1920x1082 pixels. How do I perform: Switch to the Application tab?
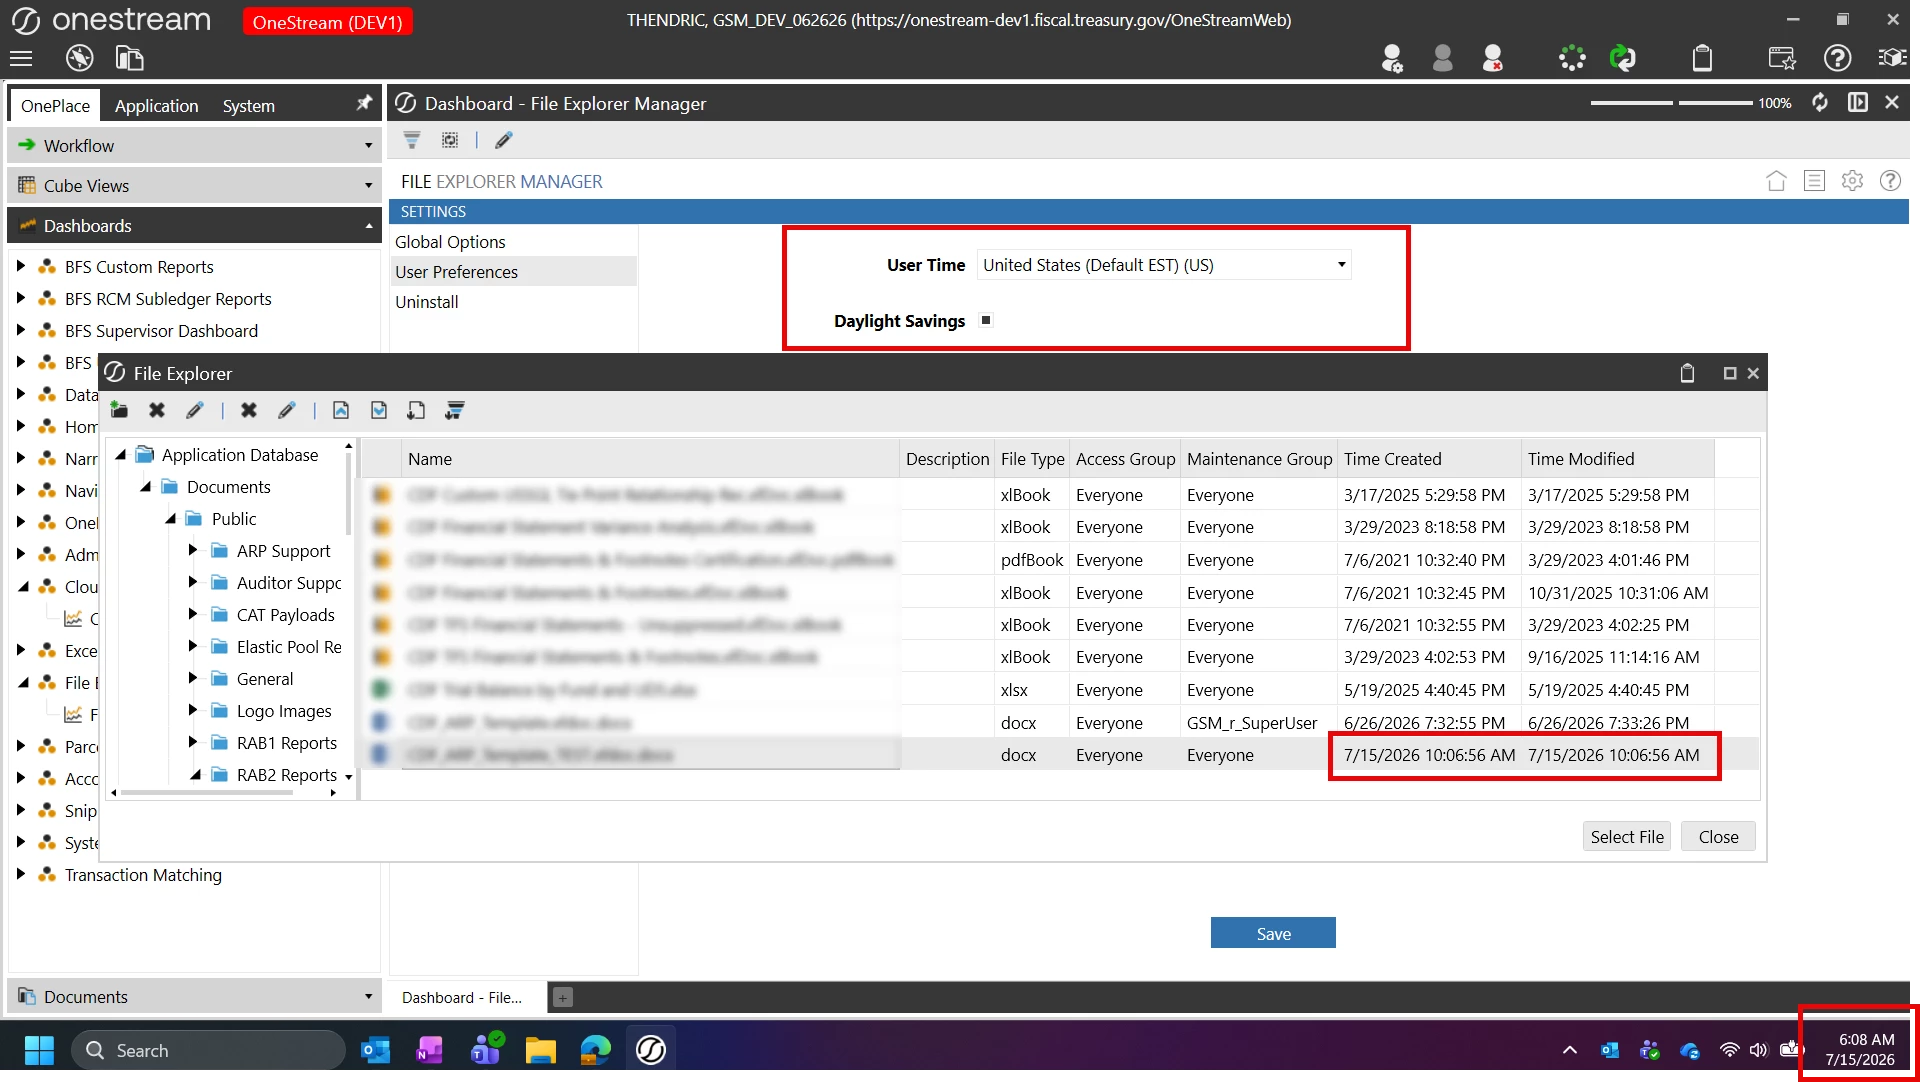pos(156,105)
